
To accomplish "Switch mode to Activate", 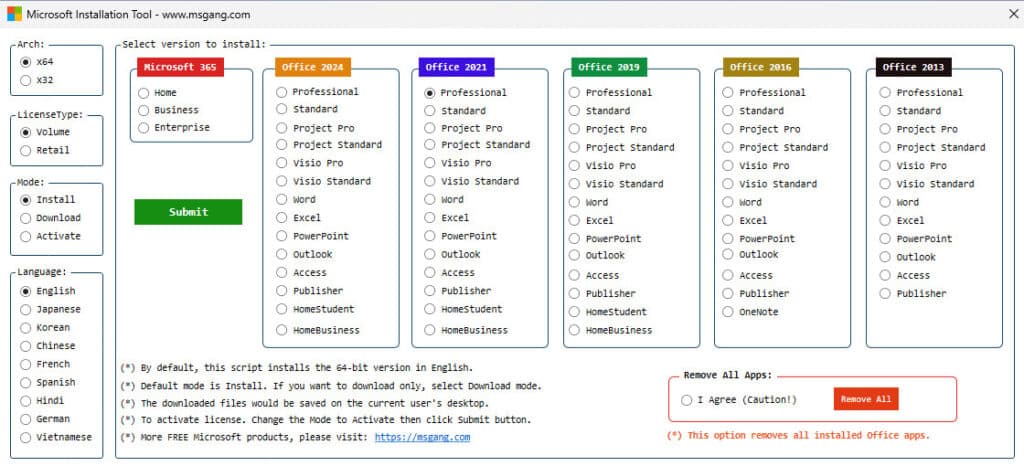I will (x=26, y=236).
